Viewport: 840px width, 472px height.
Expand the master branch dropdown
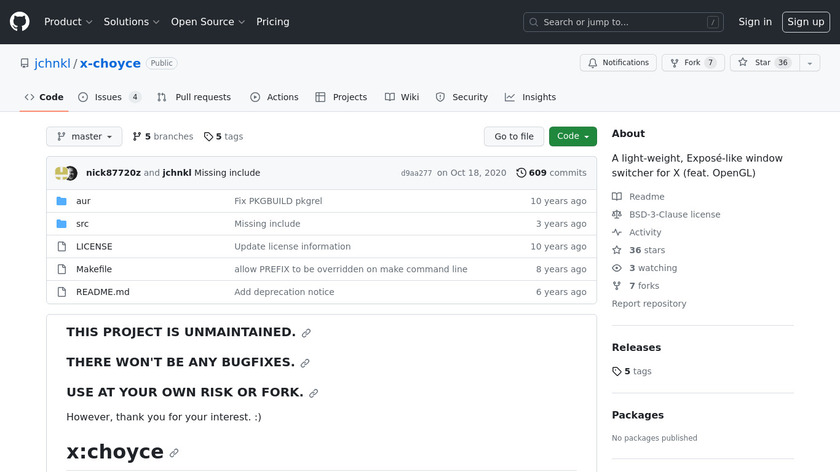[x=84, y=136]
